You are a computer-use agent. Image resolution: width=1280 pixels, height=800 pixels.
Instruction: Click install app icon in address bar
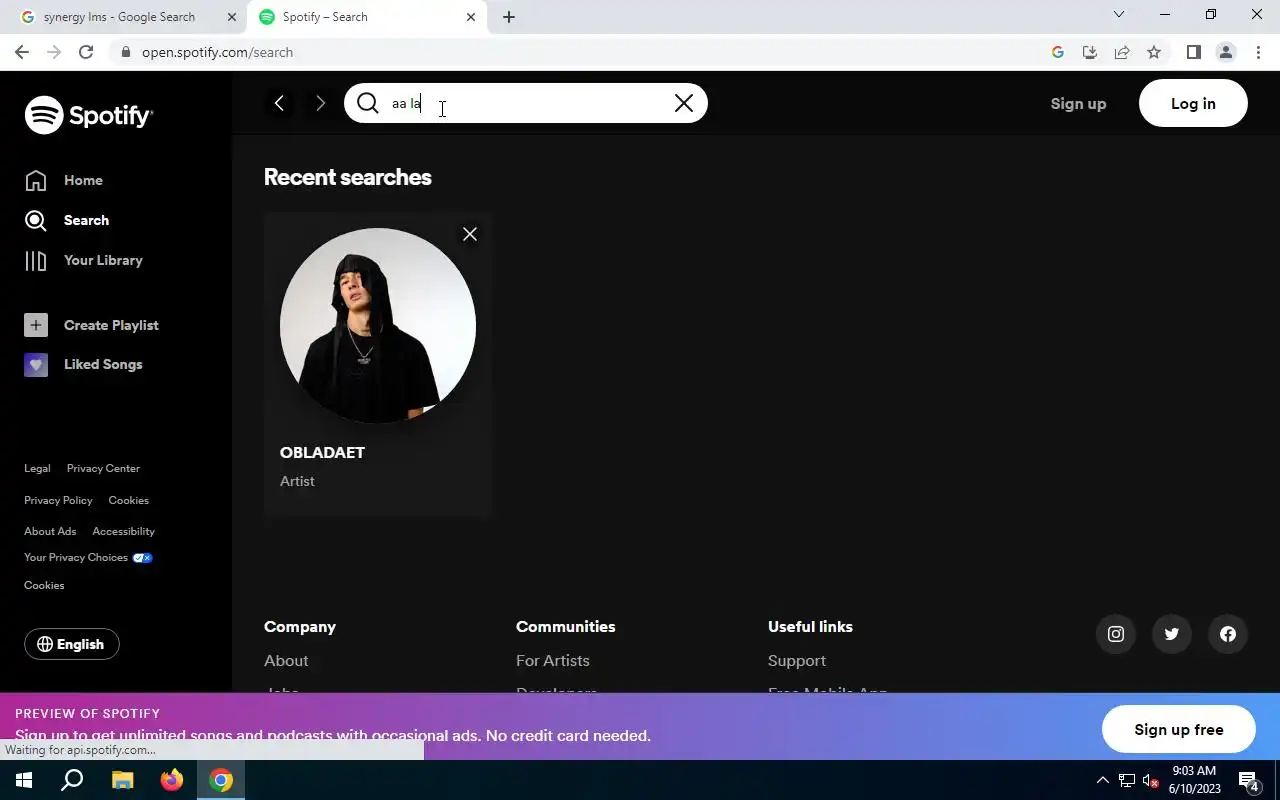(1090, 52)
